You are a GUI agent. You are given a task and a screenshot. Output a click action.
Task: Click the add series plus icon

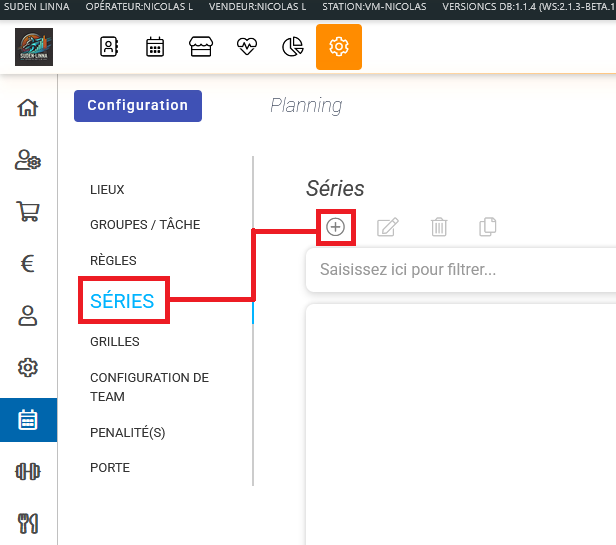(x=335, y=227)
